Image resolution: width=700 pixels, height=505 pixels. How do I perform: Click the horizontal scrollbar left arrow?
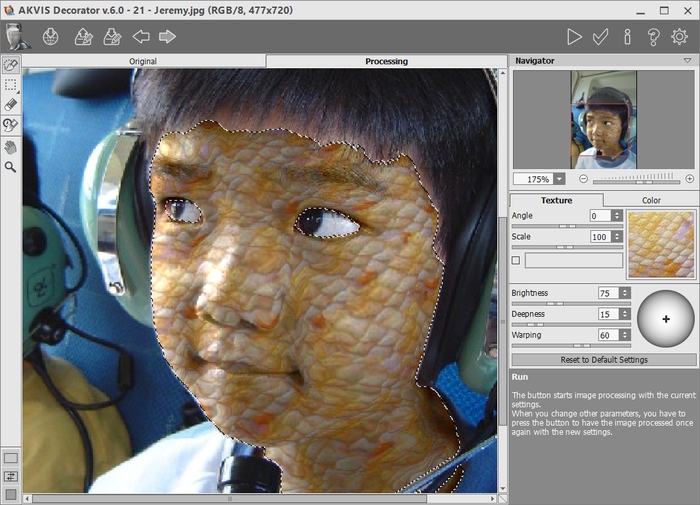click(x=28, y=499)
